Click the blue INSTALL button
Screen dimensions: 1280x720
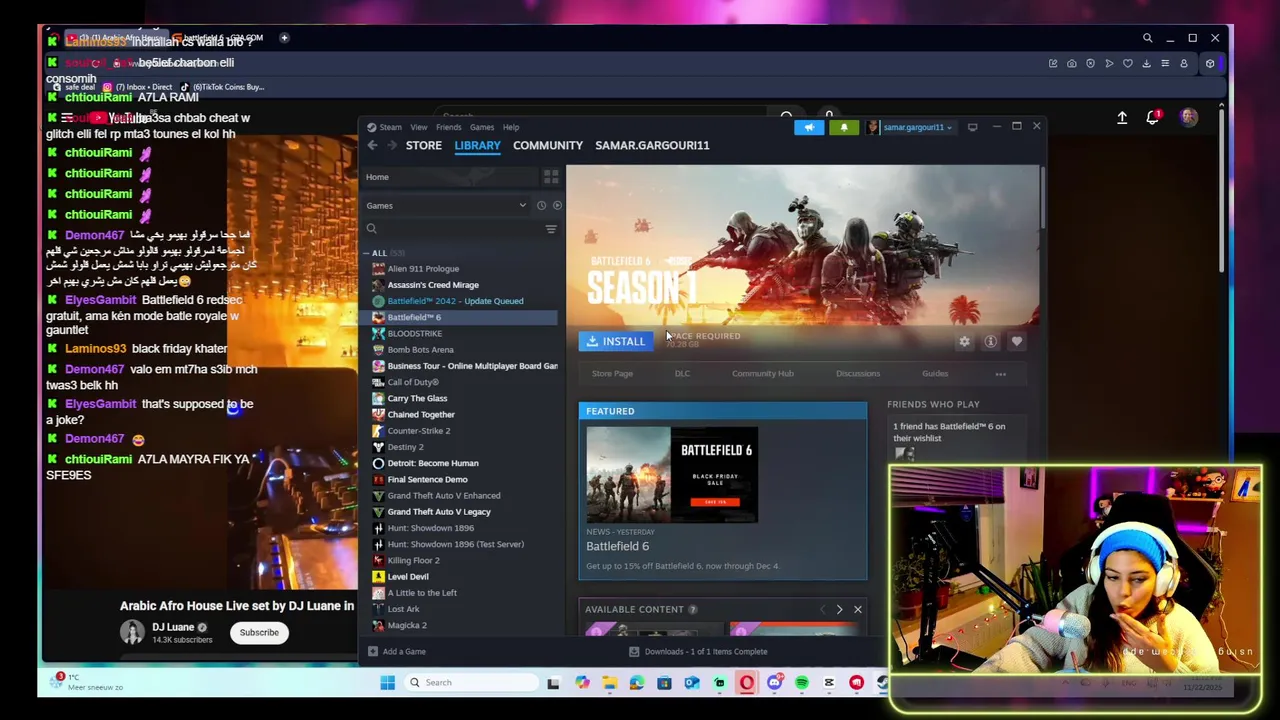(616, 341)
